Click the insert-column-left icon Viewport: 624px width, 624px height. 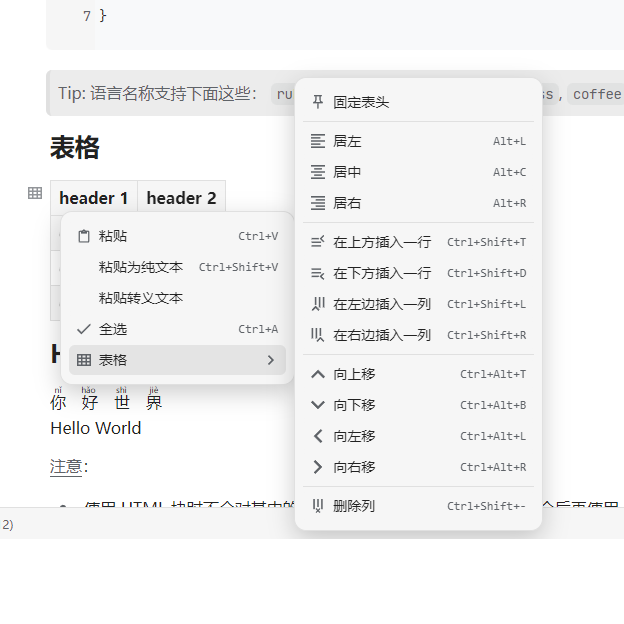click(x=318, y=304)
